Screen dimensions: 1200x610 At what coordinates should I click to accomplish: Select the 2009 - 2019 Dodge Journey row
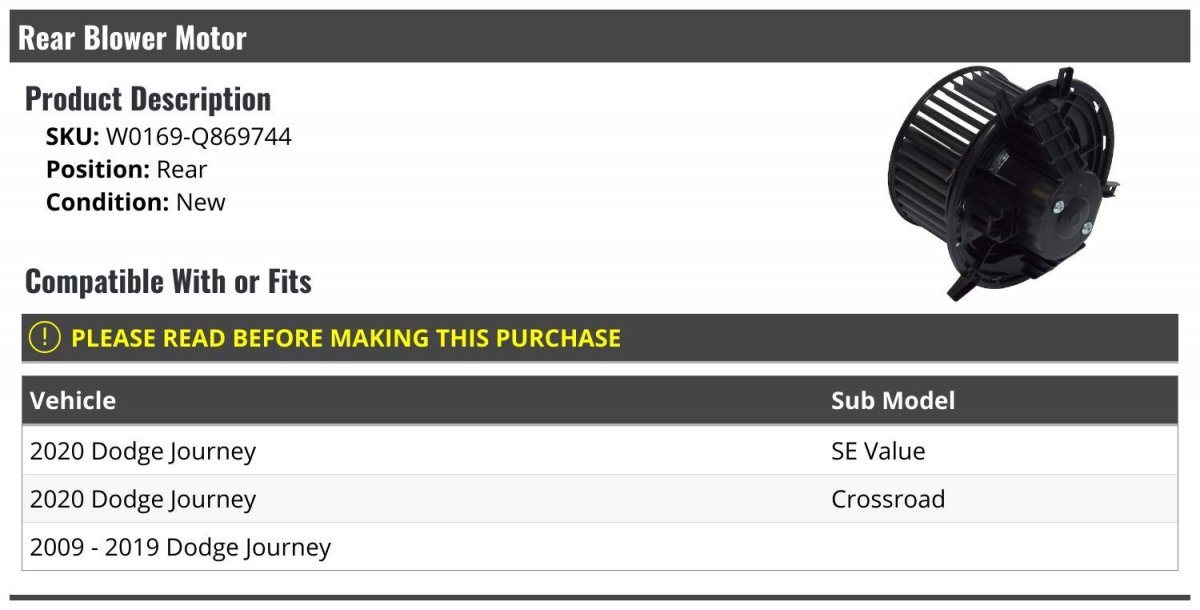click(180, 547)
